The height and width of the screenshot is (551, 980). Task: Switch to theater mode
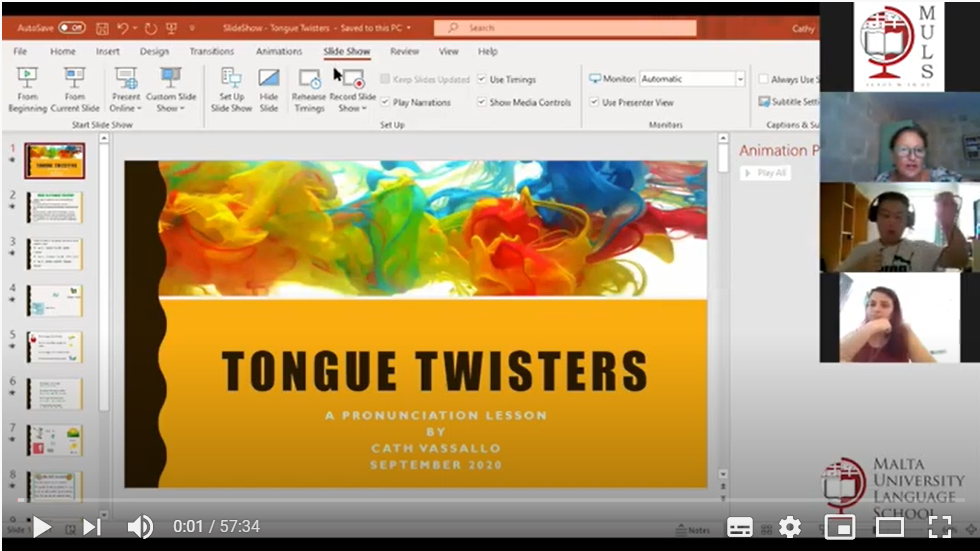point(889,527)
